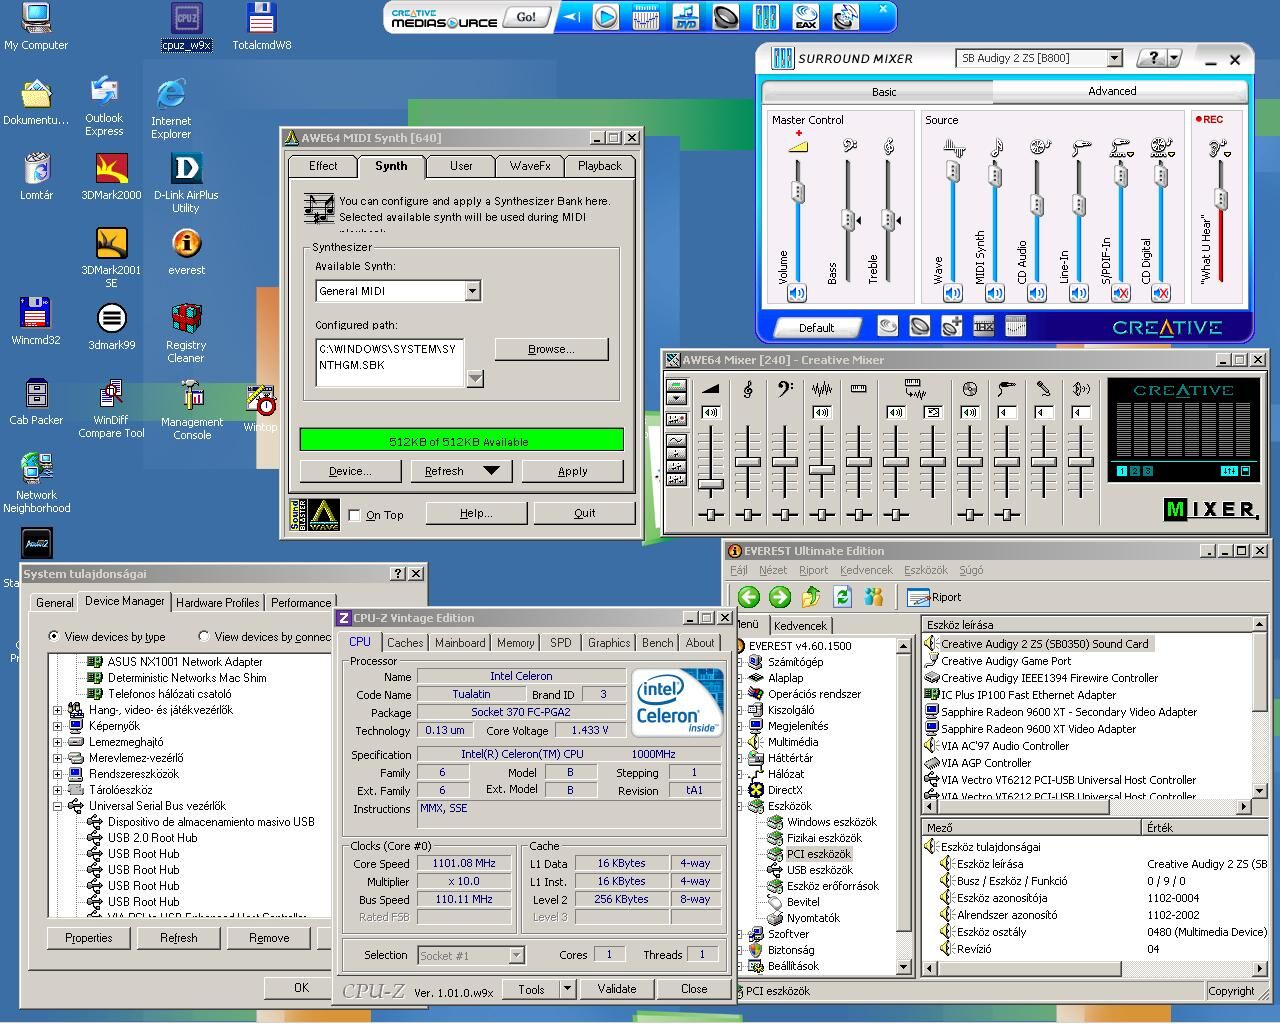This screenshot has height=1024, width=1280.
Task: Select PCI eszközök in EVEREST tree
Action: (x=819, y=854)
